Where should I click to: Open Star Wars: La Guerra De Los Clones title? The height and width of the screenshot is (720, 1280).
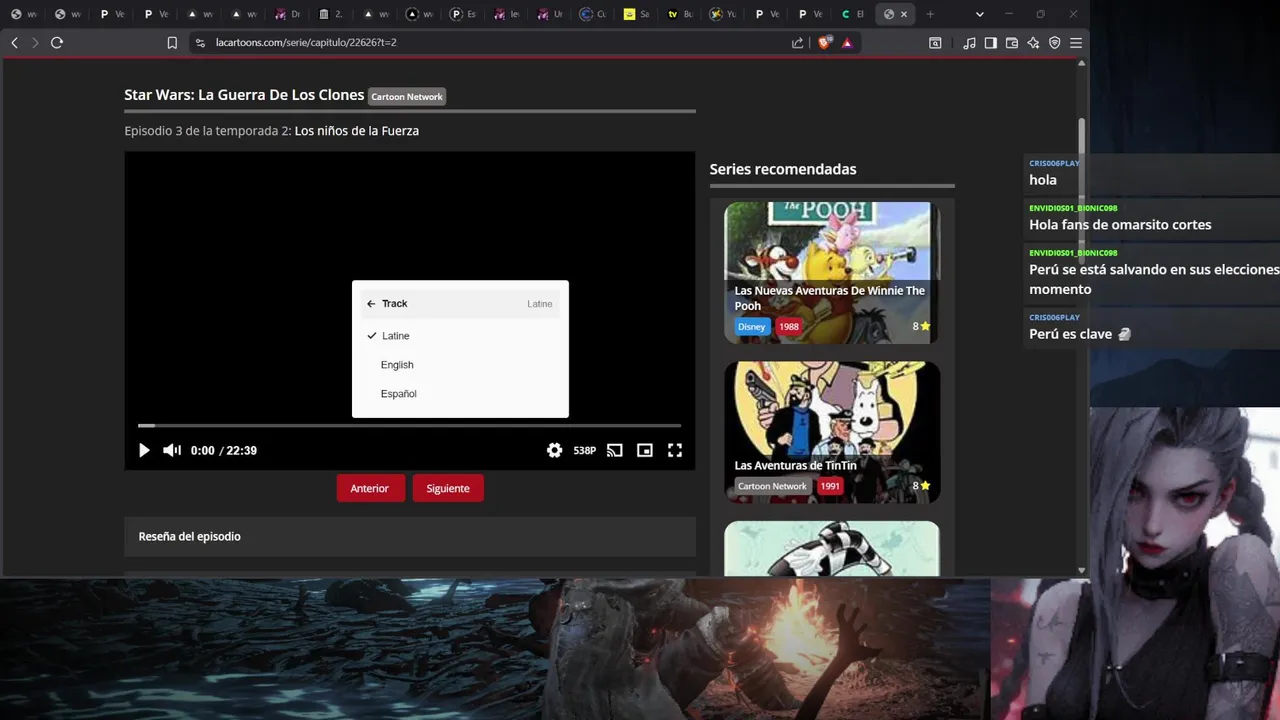[x=244, y=95]
